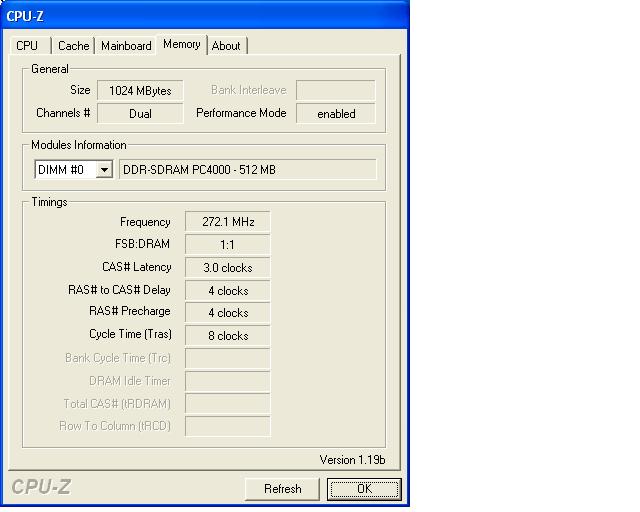This screenshot has width=640, height=512.
Task: Click the CPU-Z logo at bottom left
Action: coord(42,488)
